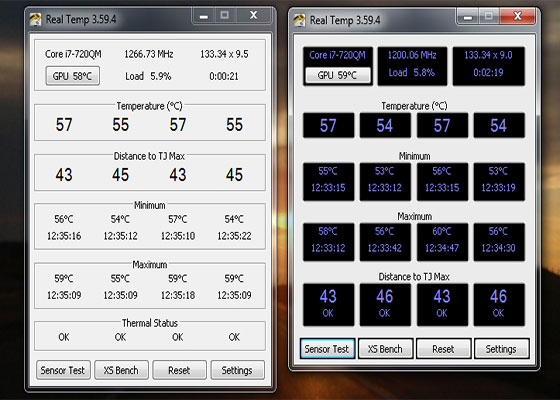Click the Temperature (°C) label in the light-themed window

click(x=149, y=106)
